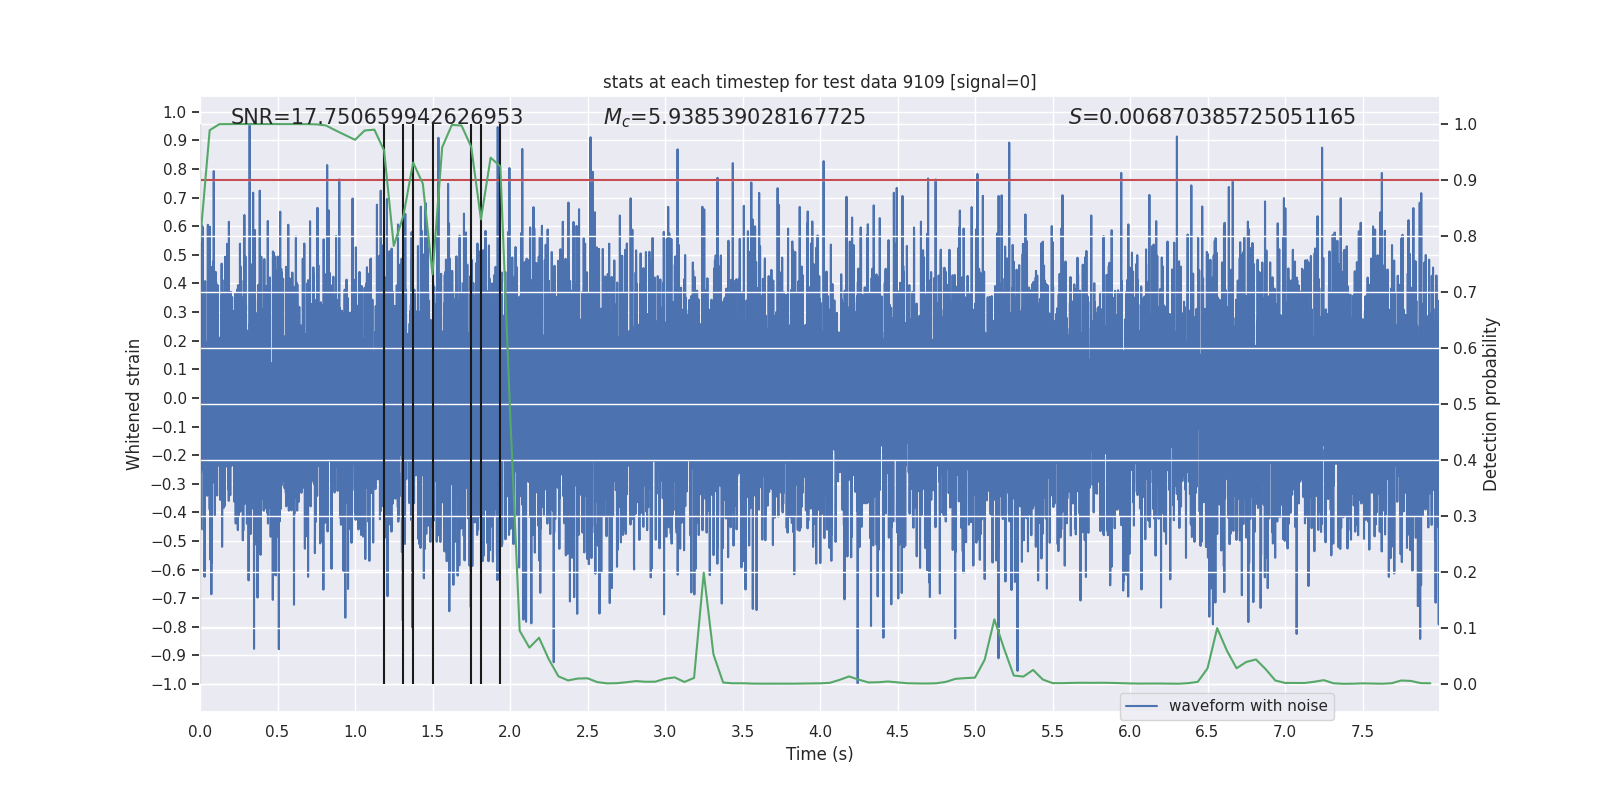Click left y-axis tick label 0.5

coord(175,255)
